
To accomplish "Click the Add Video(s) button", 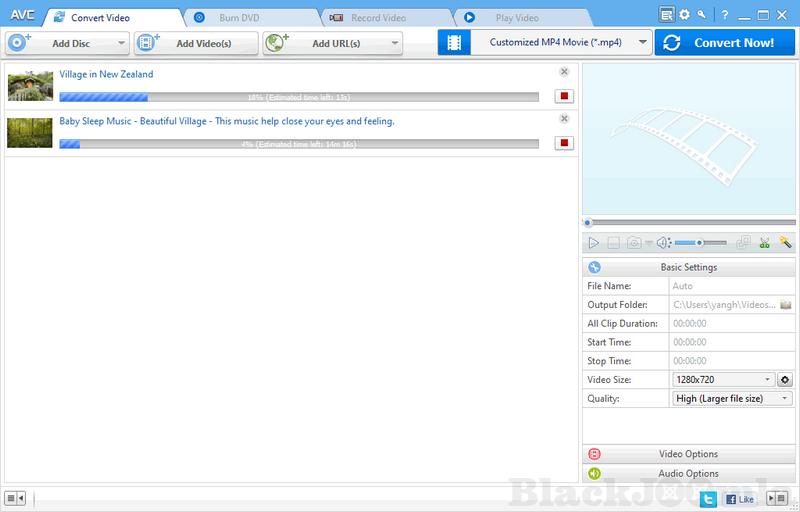I will coord(196,43).
